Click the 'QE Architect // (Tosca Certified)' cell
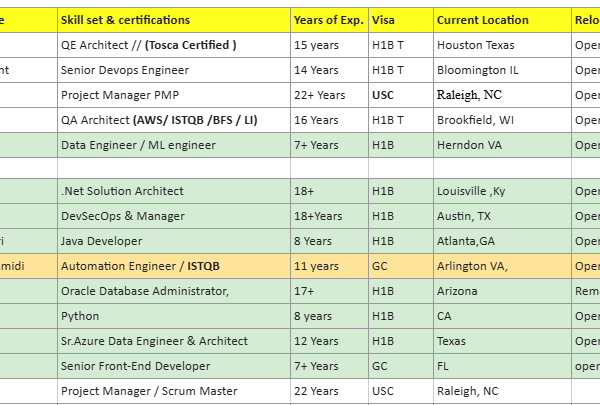The width and height of the screenshot is (600, 405). coord(172,45)
